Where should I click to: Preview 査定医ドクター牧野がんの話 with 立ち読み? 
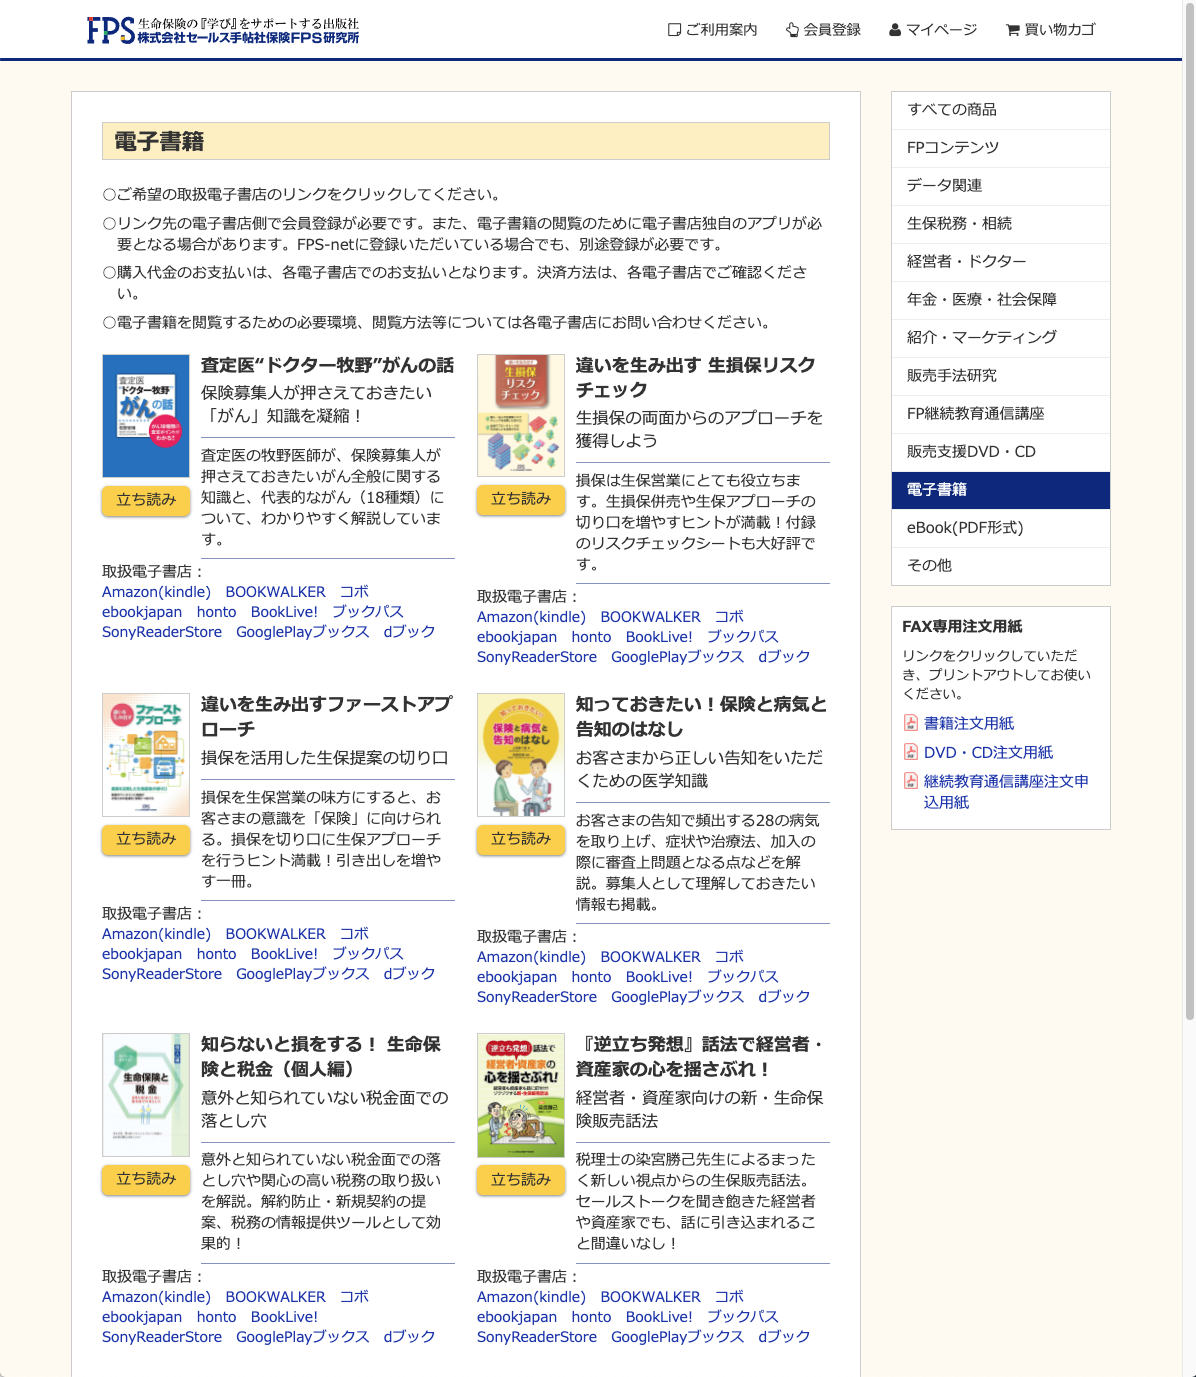(x=146, y=500)
